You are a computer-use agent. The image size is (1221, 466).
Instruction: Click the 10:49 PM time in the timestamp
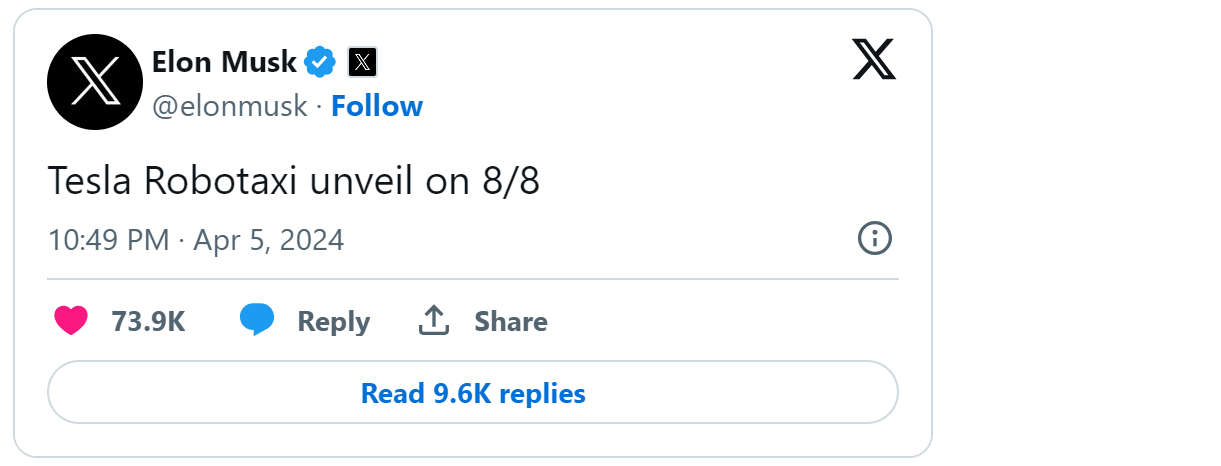(109, 241)
